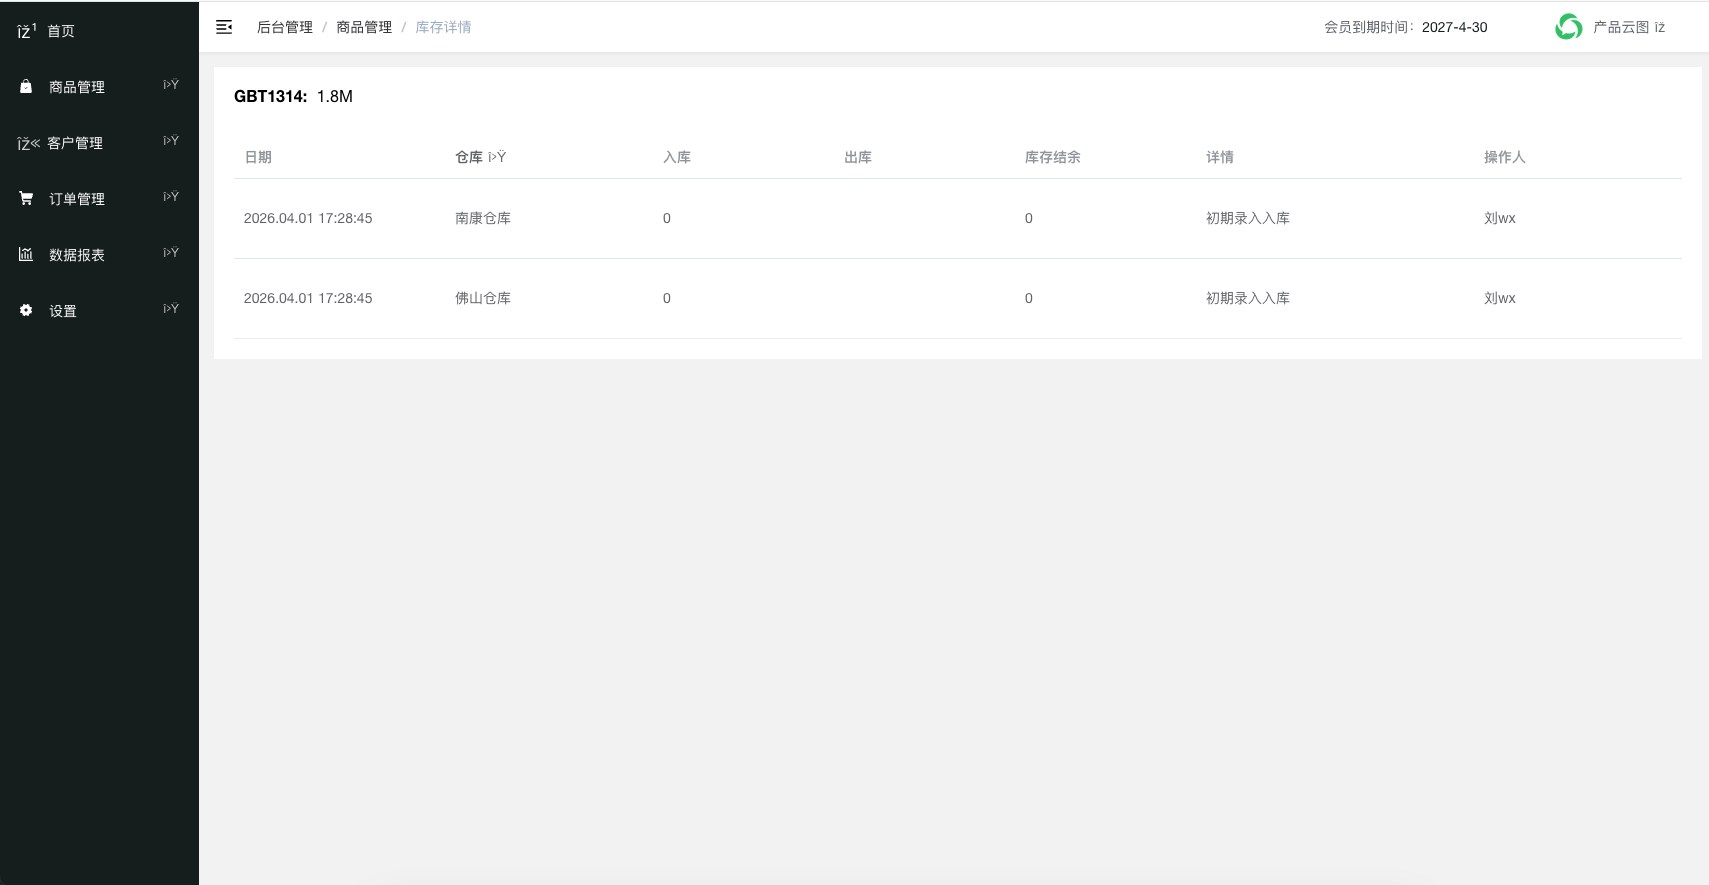Screen dimensions: 1709x885
Task: Click the 详情 column header
Action: click(1220, 157)
